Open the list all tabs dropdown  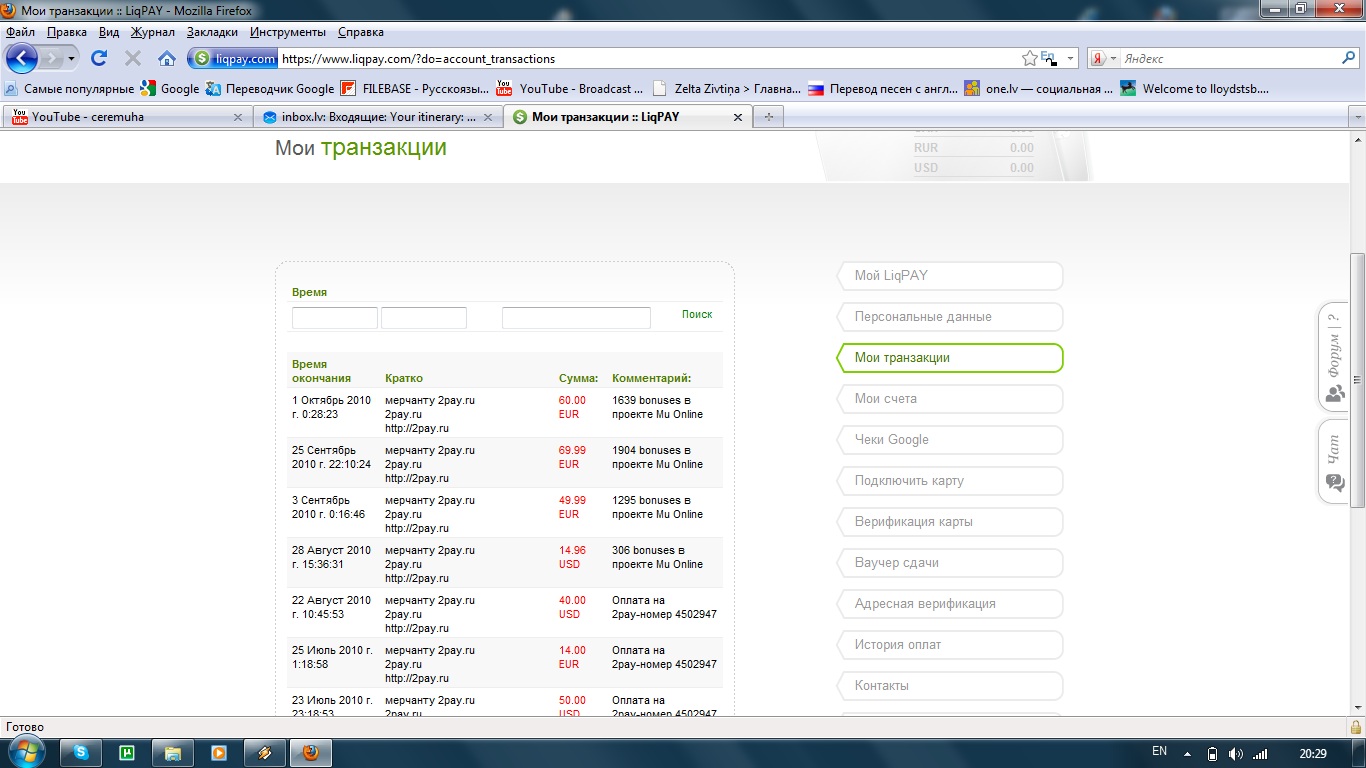(1357, 117)
